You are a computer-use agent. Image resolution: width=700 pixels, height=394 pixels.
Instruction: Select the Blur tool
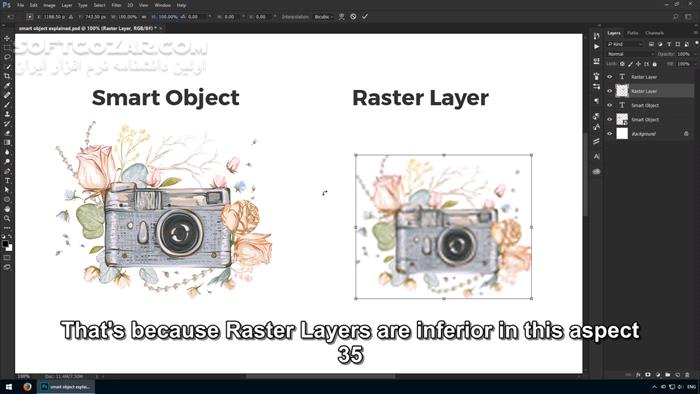tap(7, 152)
